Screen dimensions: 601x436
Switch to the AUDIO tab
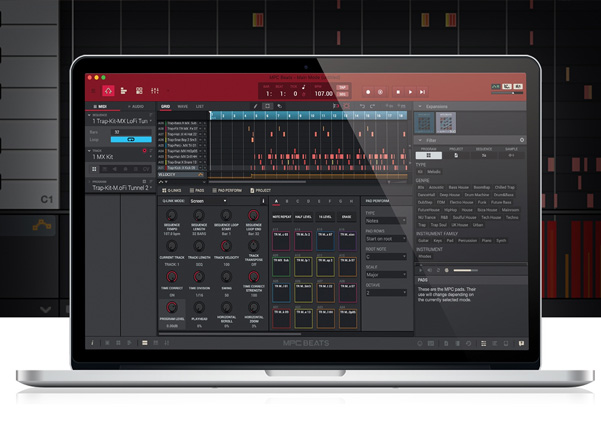click(x=136, y=107)
